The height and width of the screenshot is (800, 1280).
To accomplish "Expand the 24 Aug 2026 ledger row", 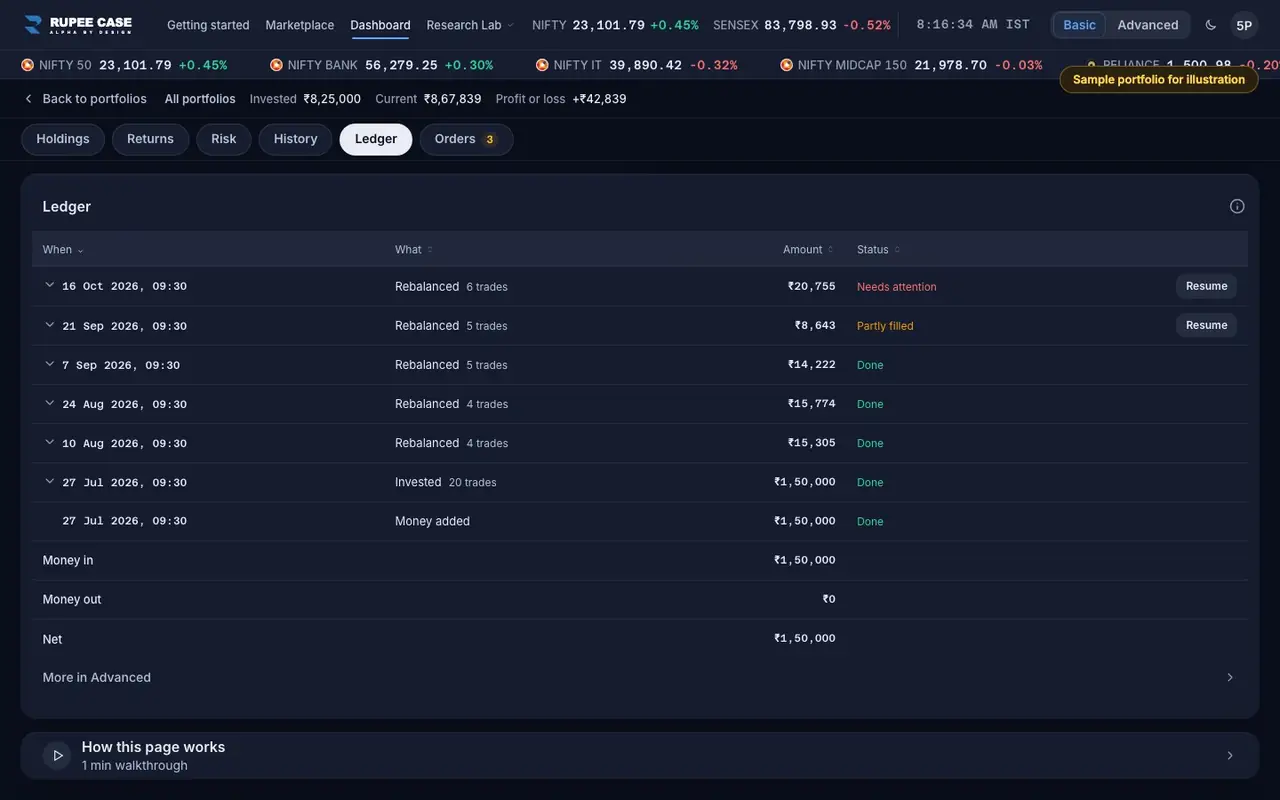I will (49, 403).
